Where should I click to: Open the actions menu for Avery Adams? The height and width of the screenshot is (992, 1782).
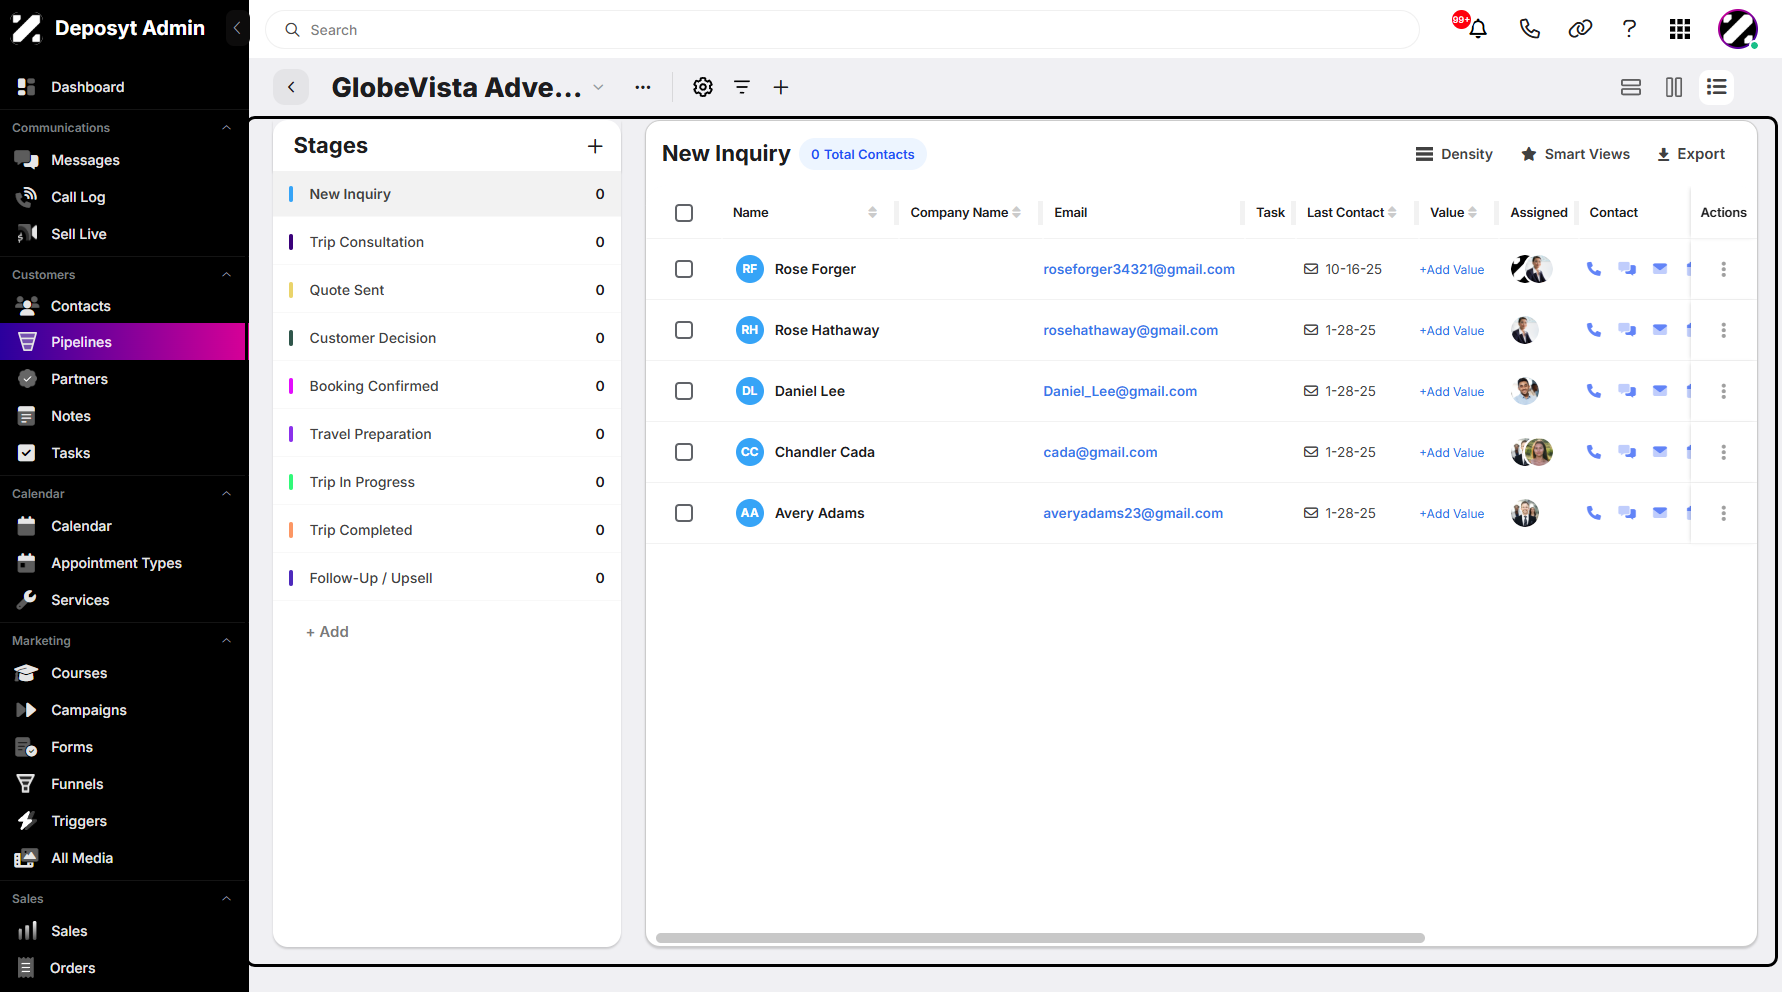[x=1723, y=513]
